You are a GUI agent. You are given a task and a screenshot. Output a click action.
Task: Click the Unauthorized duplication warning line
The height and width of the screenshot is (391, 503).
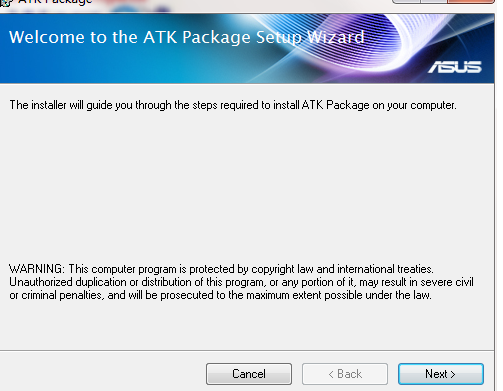241,282
